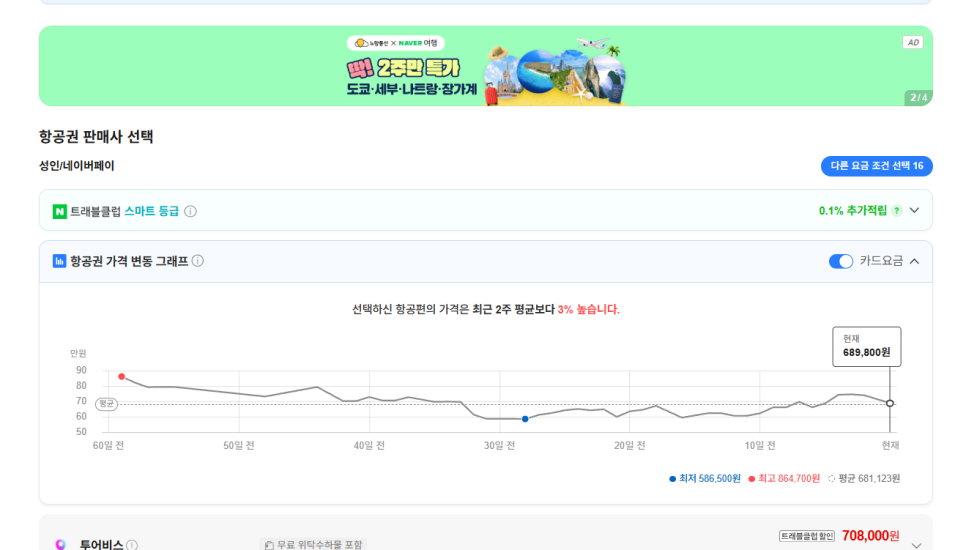Viewport: 966px width, 550px height.
Task: Click the 708,000원 price
Action: 871,536
